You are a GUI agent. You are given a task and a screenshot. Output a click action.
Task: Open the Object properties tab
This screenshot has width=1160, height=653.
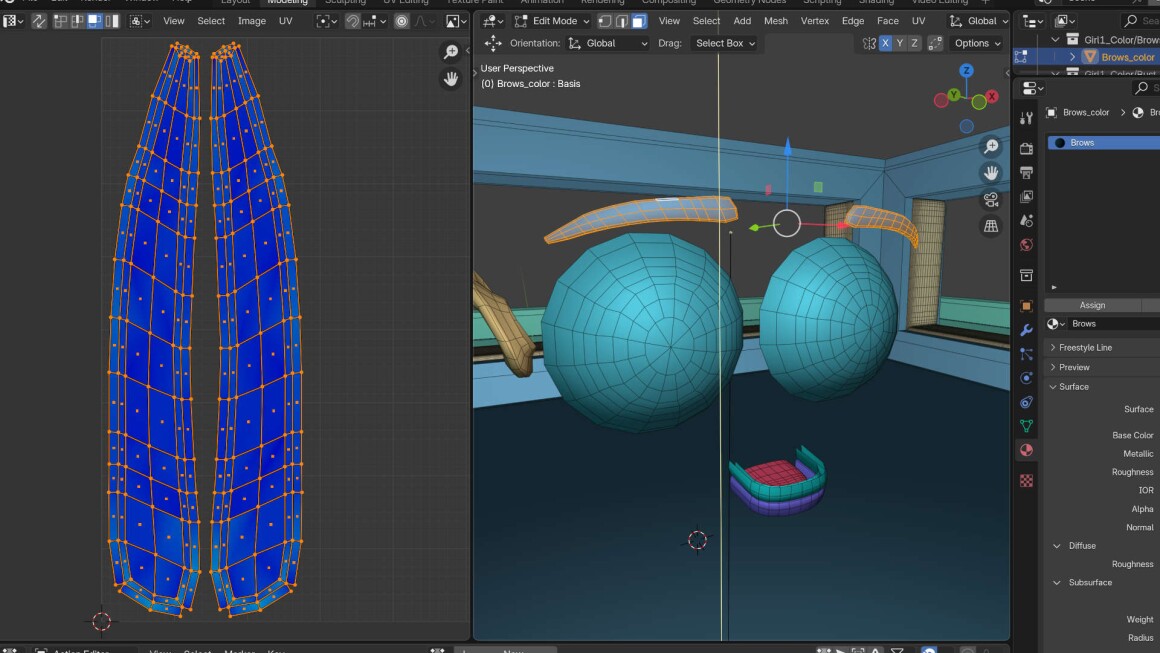(1026, 306)
